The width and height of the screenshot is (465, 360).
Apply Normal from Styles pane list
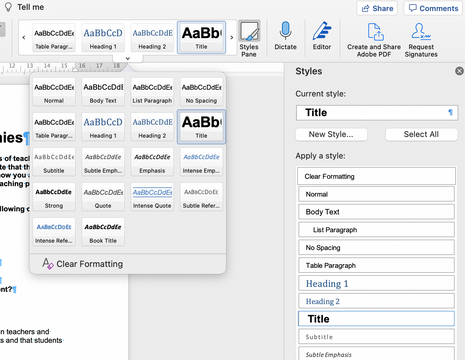click(x=376, y=194)
